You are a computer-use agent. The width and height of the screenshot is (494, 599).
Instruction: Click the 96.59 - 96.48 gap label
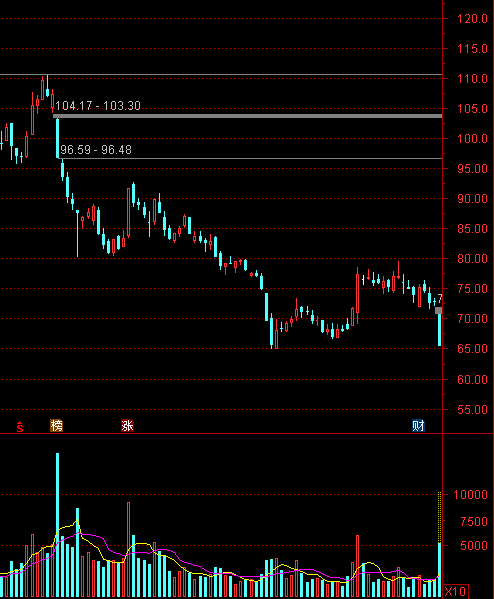[x=96, y=150]
